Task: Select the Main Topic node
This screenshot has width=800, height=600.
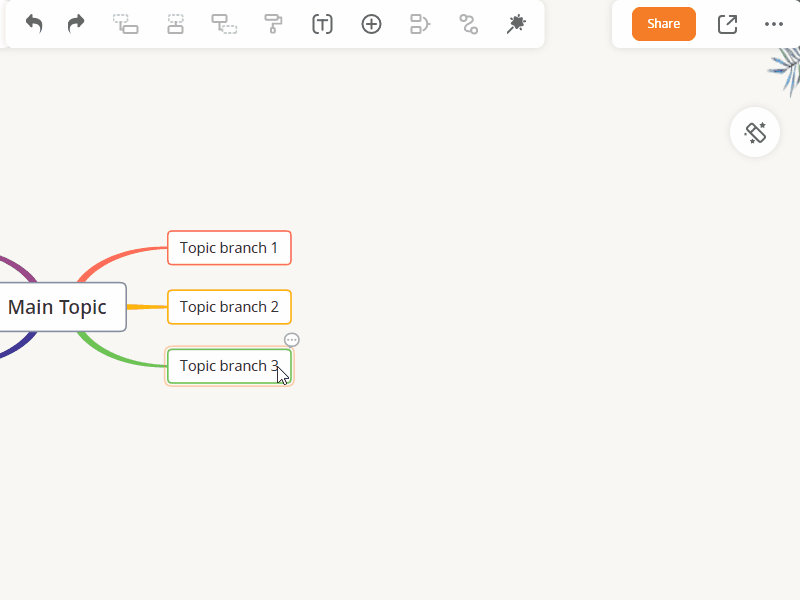Action: click(x=58, y=307)
